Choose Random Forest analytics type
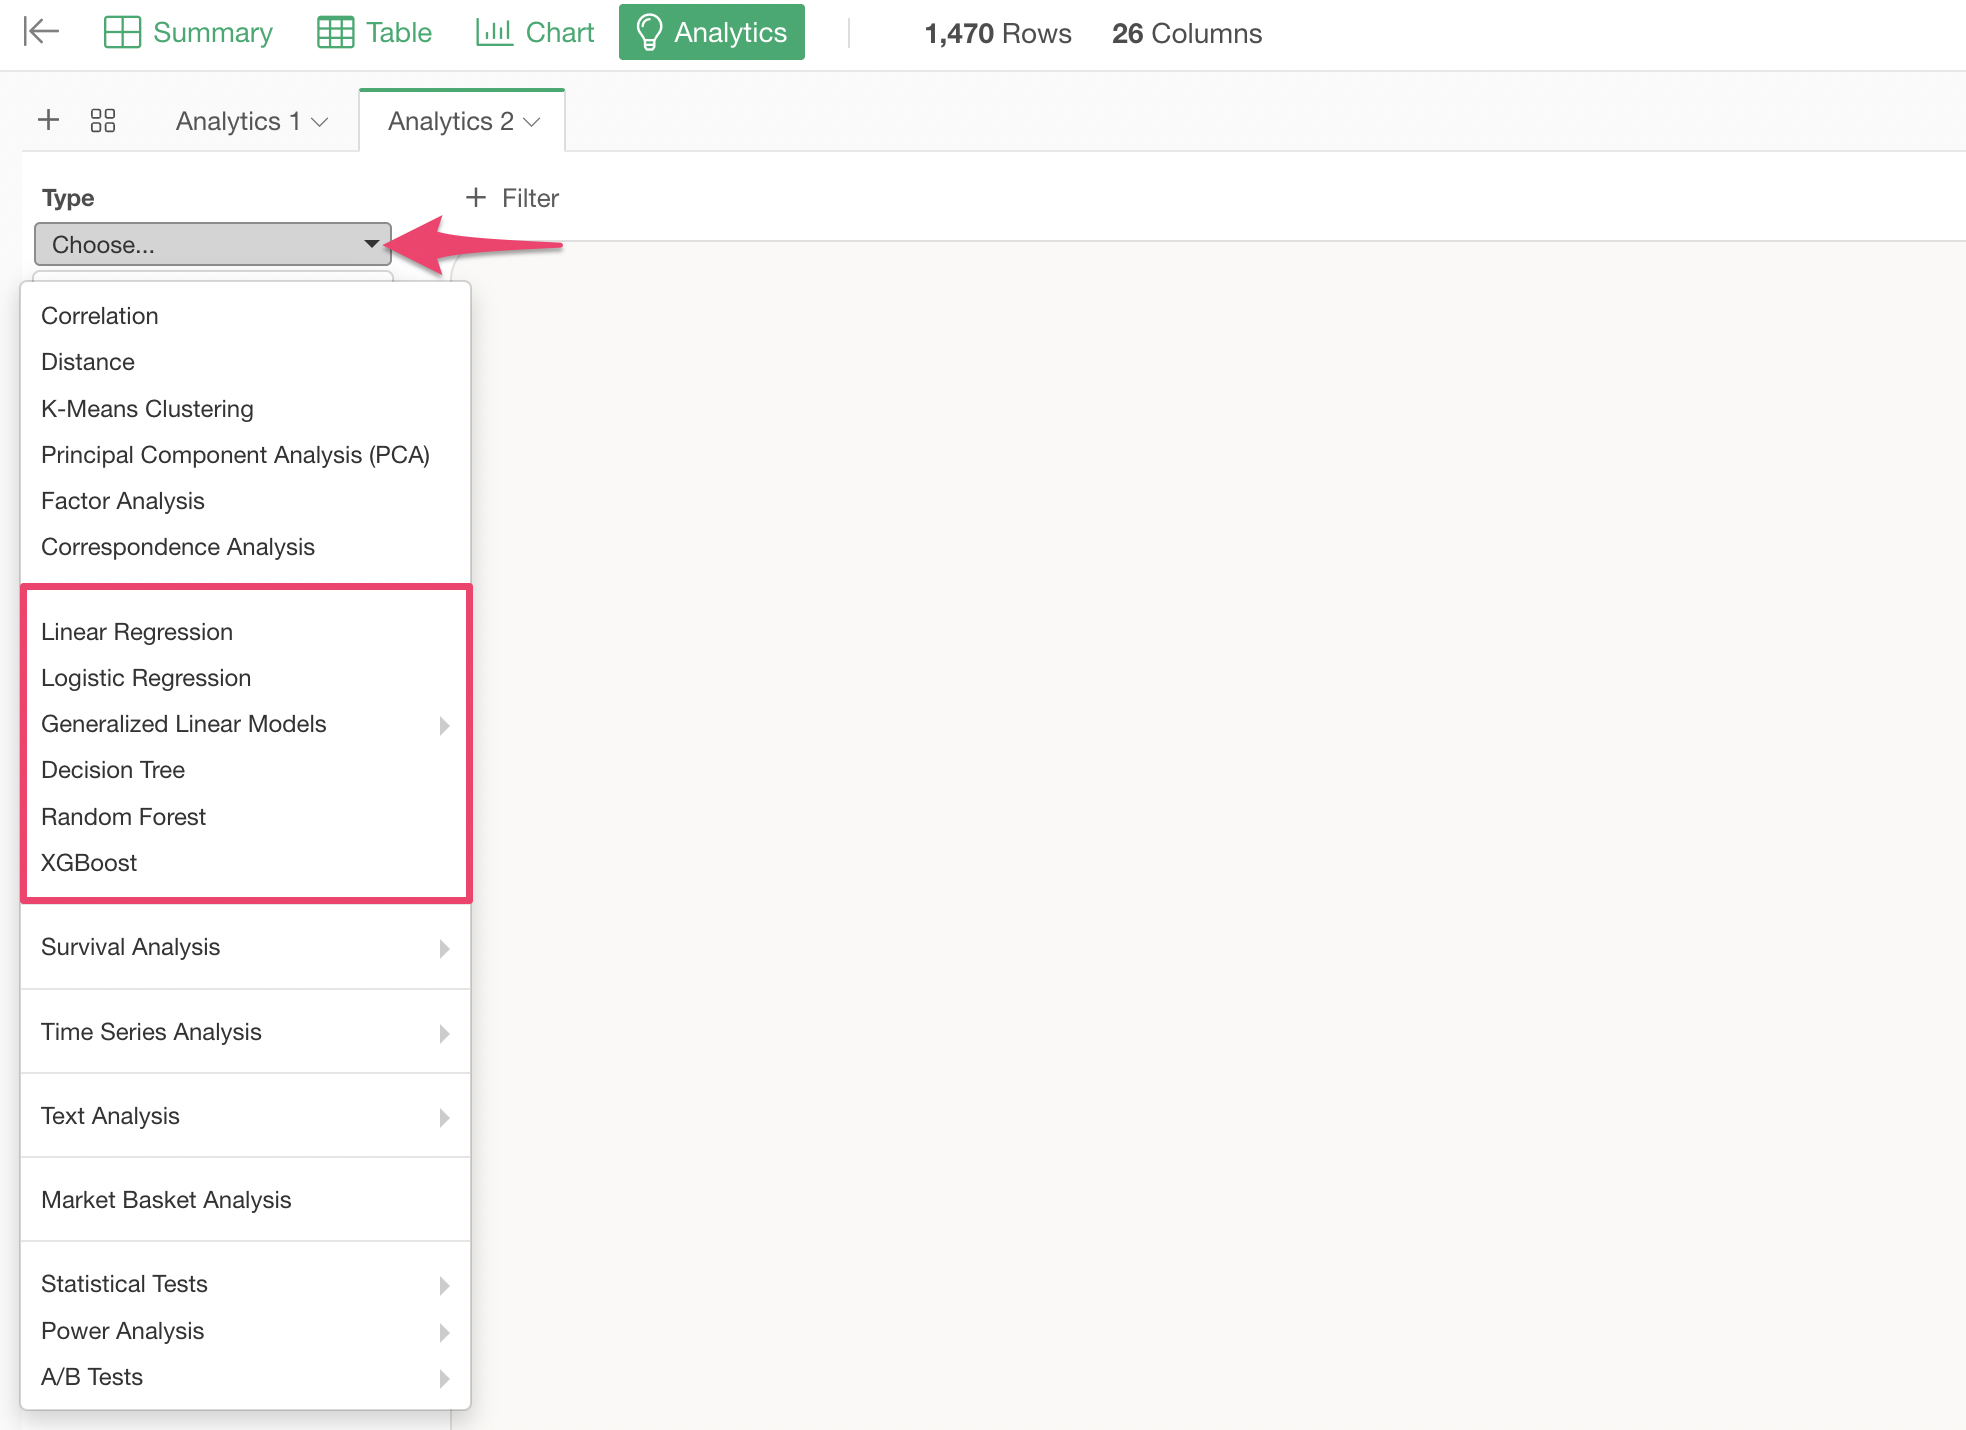The width and height of the screenshot is (1966, 1430). [x=123, y=817]
